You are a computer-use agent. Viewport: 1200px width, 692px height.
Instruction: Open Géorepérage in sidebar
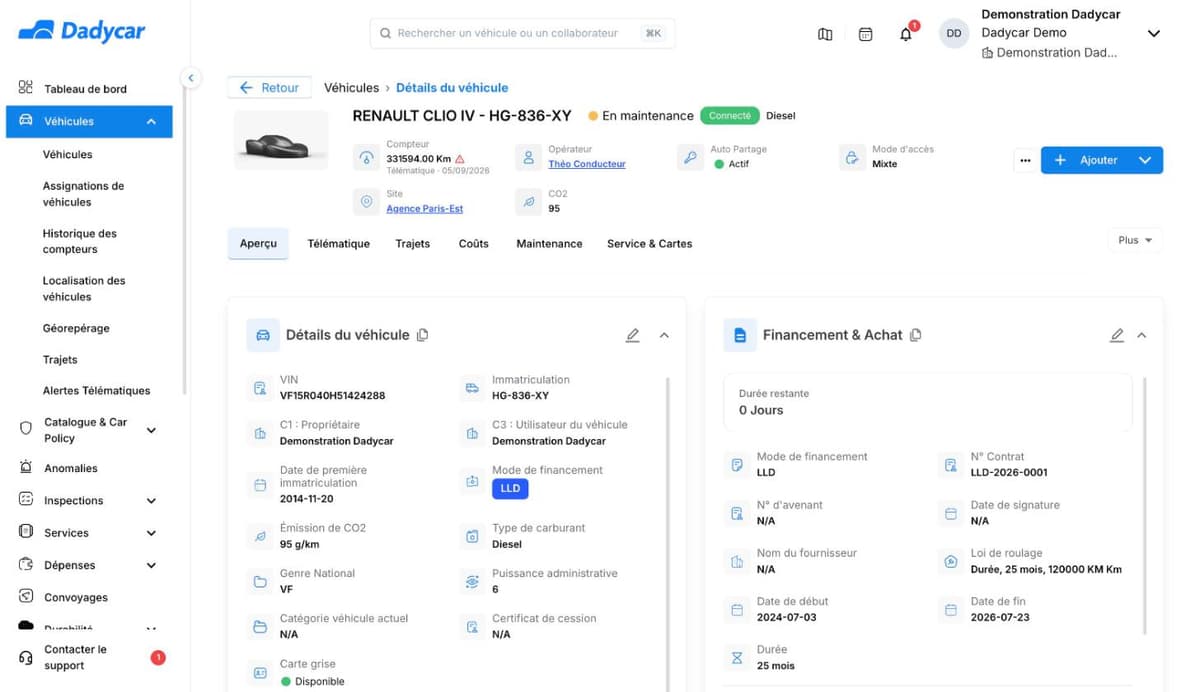click(76, 328)
